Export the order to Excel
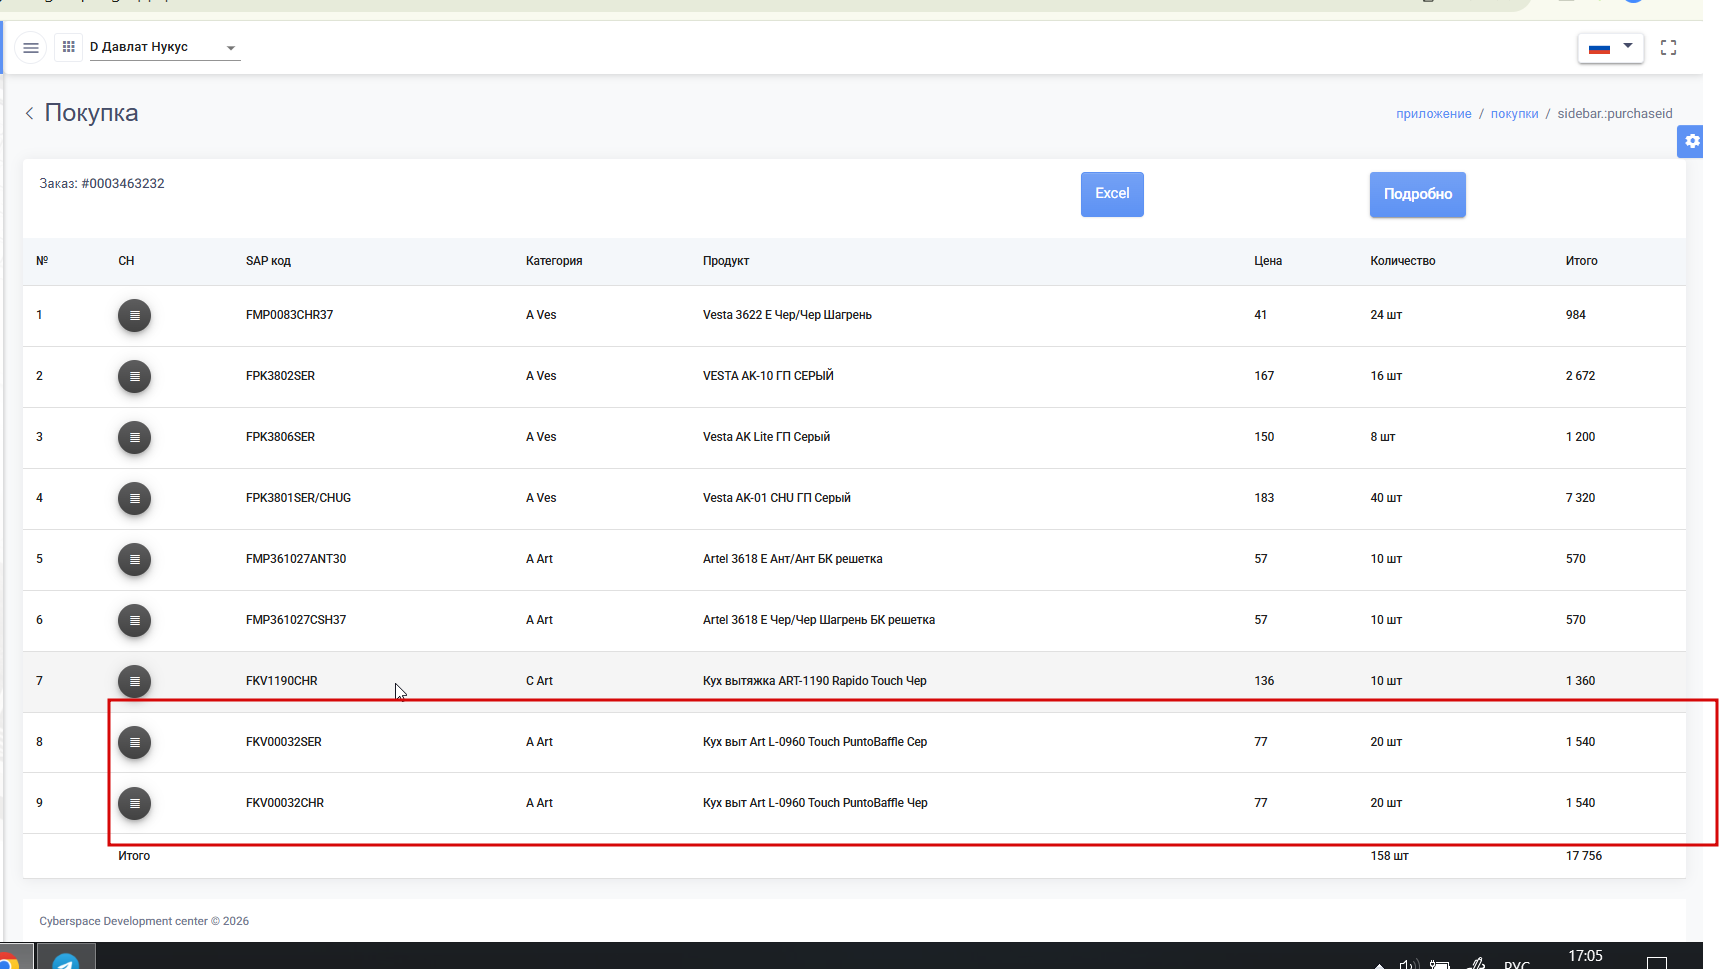Viewport: 1719px width, 969px height. [x=1112, y=194]
